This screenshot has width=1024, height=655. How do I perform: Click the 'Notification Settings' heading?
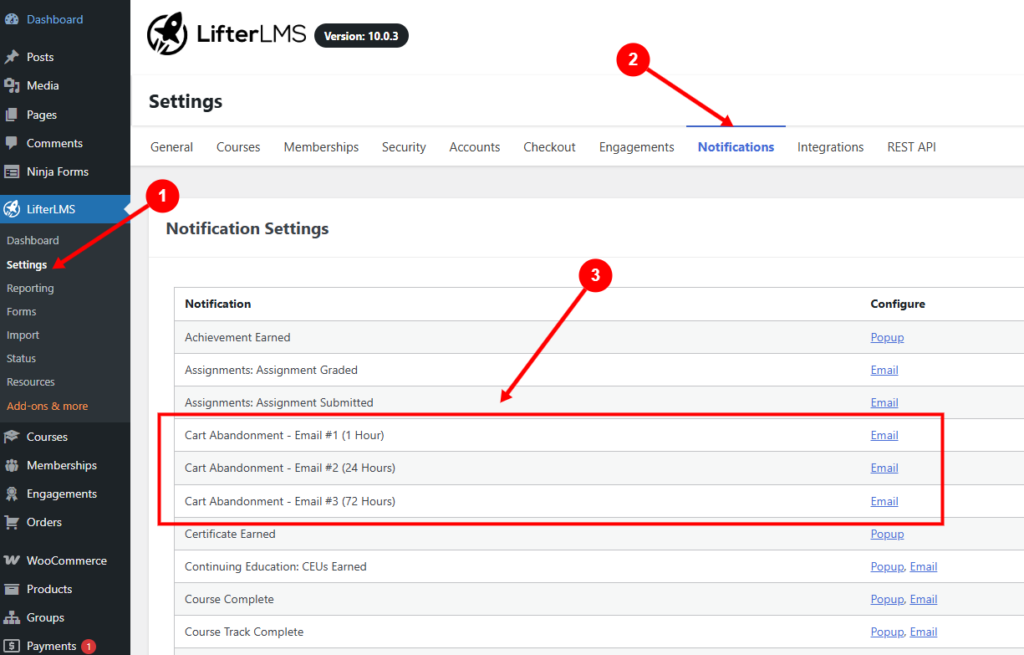[x=247, y=229]
